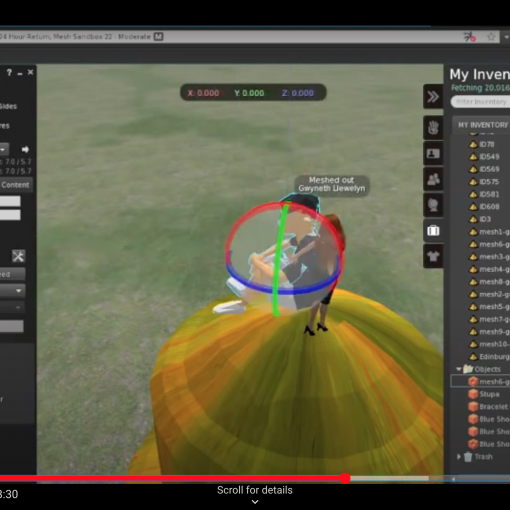Open the dropdown below the tools icon
Viewport: 510px width, 510px height.
click(x=12, y=291)
